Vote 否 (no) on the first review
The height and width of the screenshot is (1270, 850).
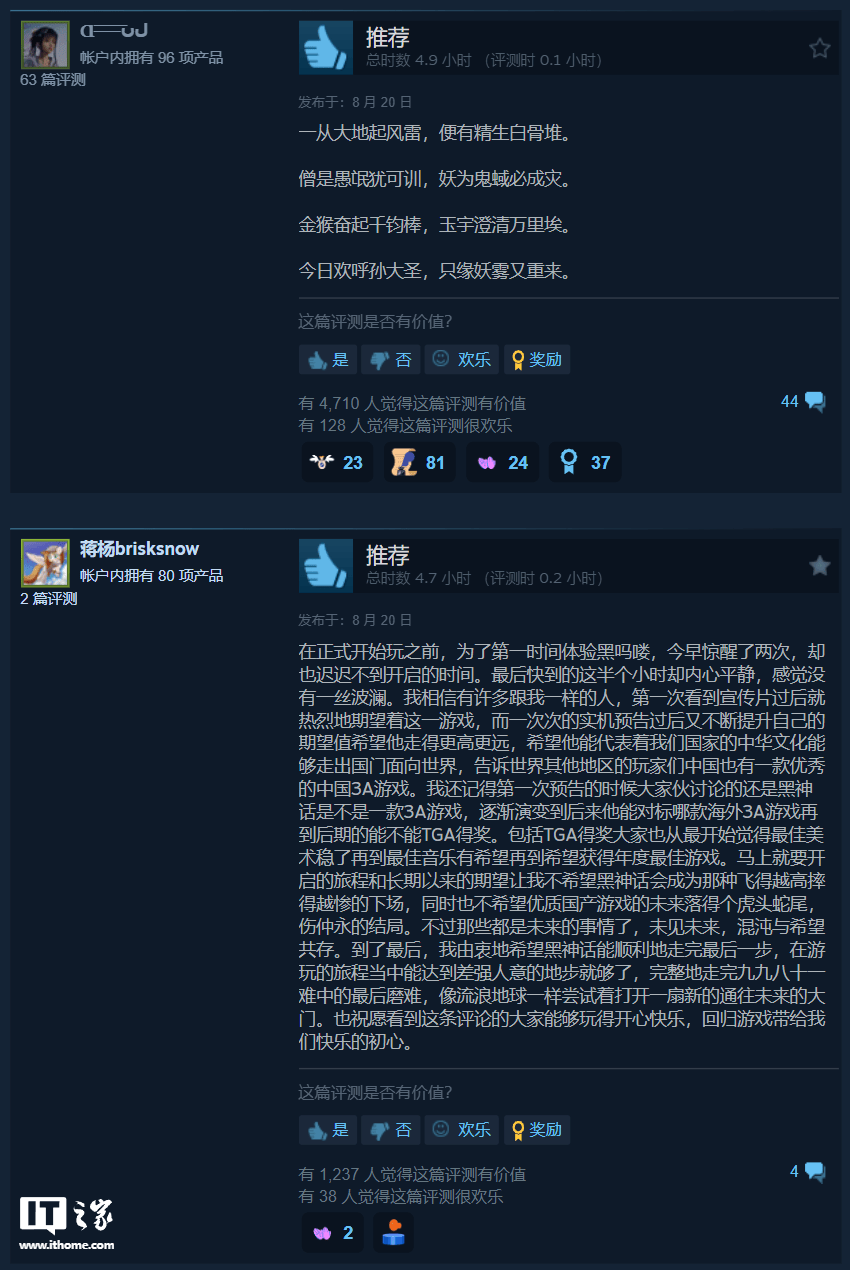[x=390, y=360]
